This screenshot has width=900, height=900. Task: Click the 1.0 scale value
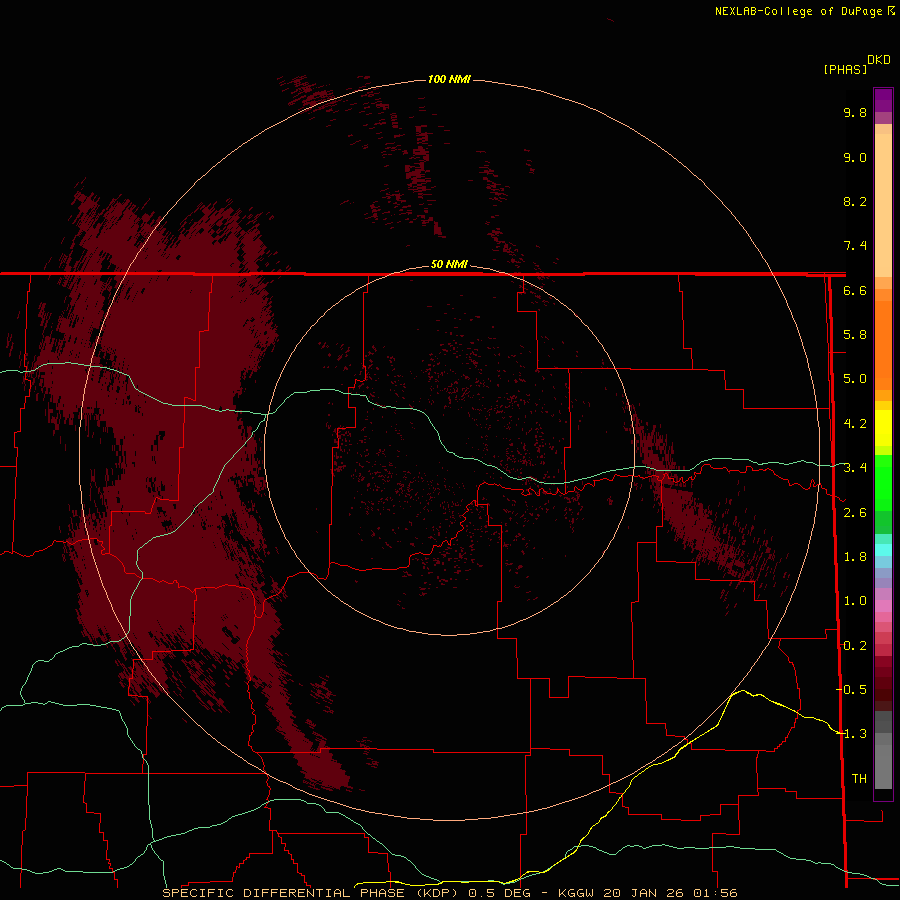click(x=855, y=601)
